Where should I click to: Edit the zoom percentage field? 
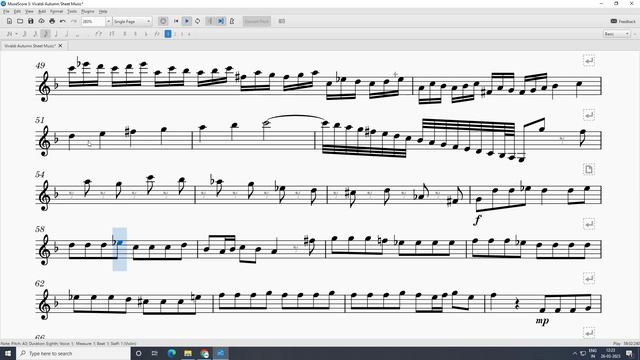93,21
